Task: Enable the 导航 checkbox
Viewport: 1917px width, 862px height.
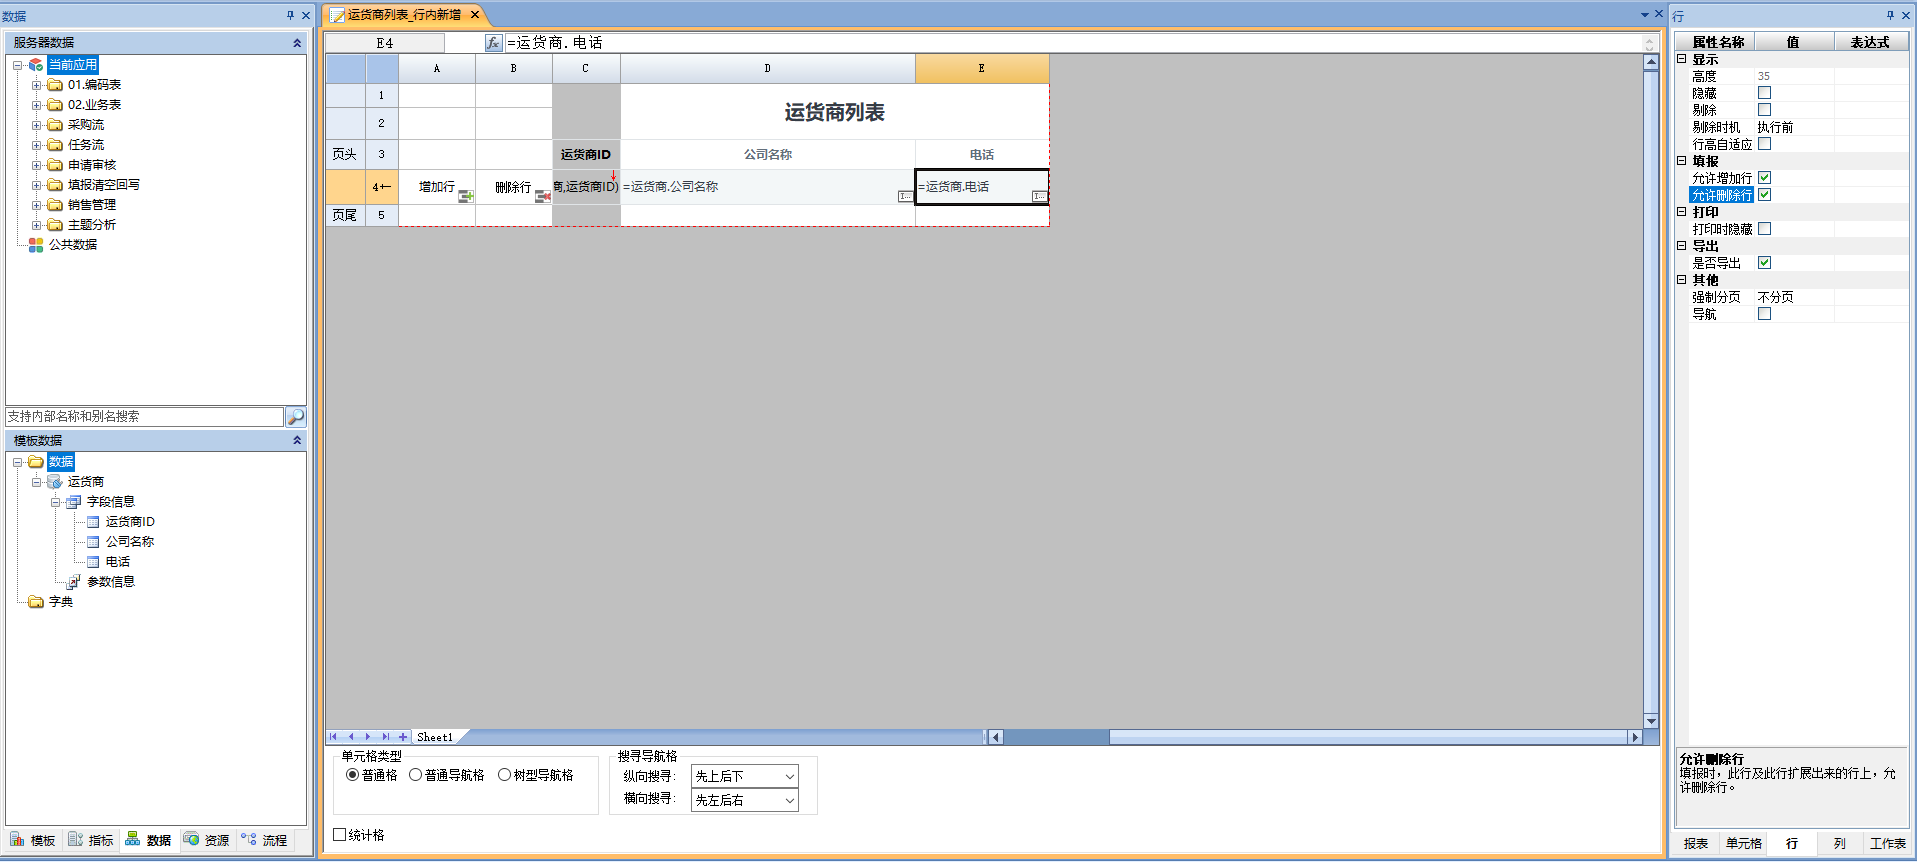Action: [x=1765, y=314]
